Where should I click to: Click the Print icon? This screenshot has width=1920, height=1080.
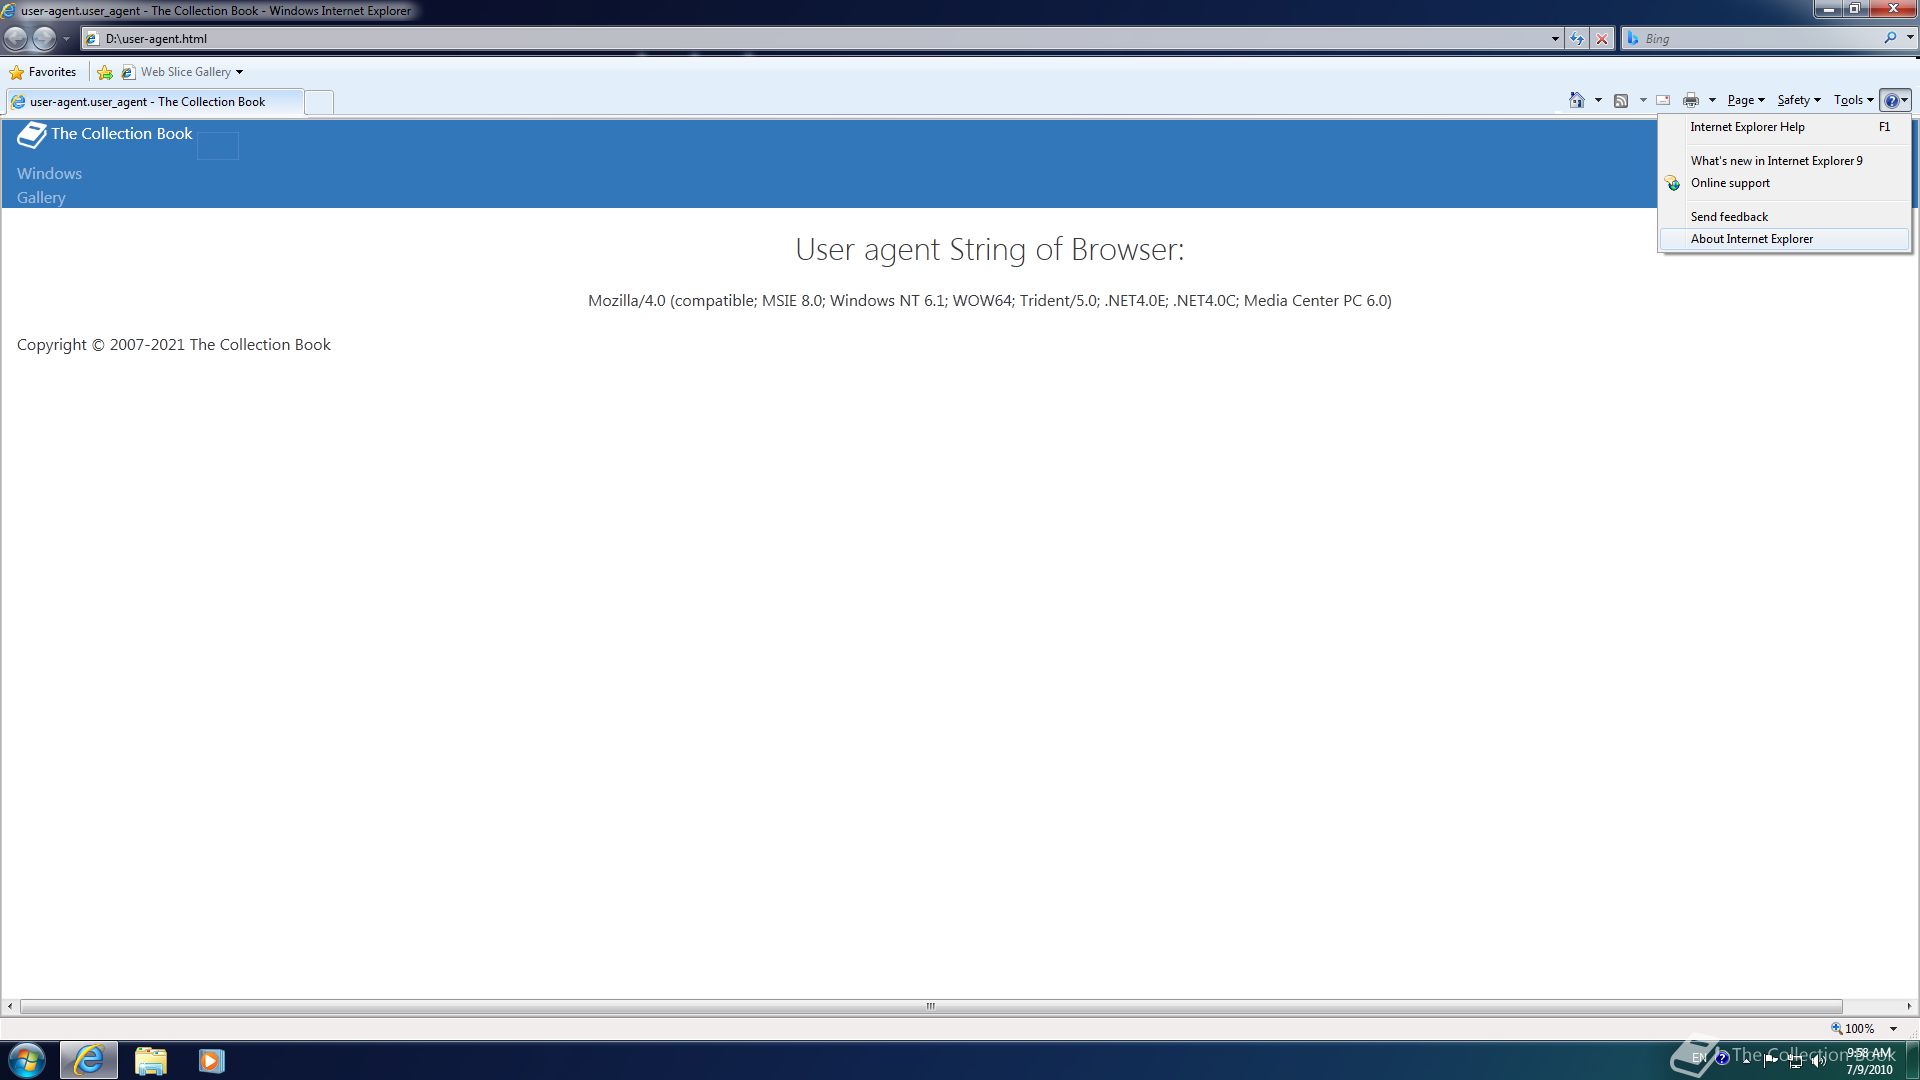click(x=1691, y=100)
